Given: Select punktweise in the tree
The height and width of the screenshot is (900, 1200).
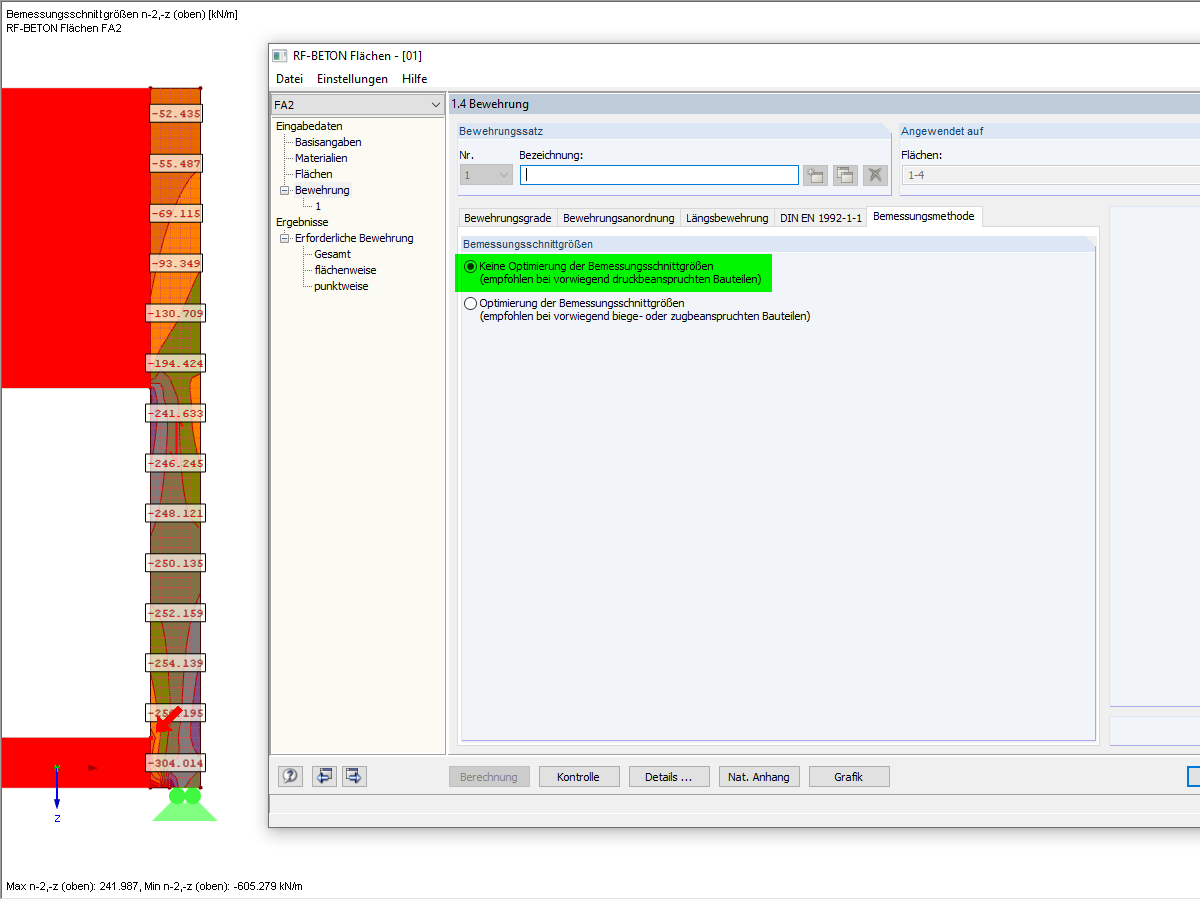Looking at the screenshot, I should (x=341, y=286).
